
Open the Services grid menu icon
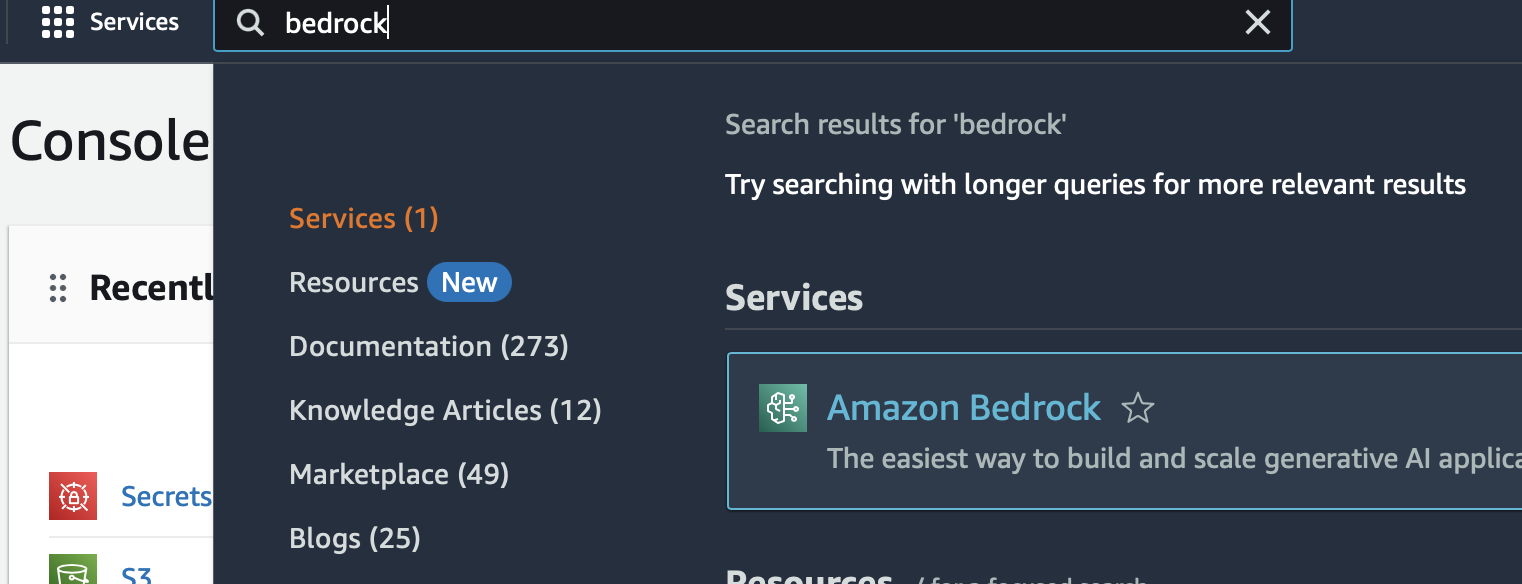(x=58, y=23)
